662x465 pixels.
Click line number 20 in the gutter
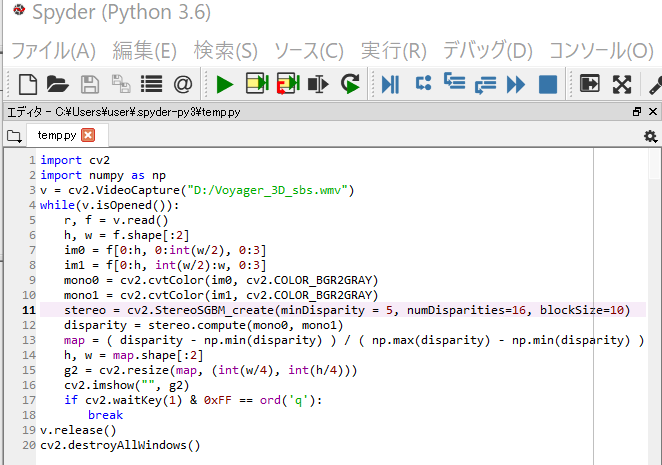coord(29,445)
